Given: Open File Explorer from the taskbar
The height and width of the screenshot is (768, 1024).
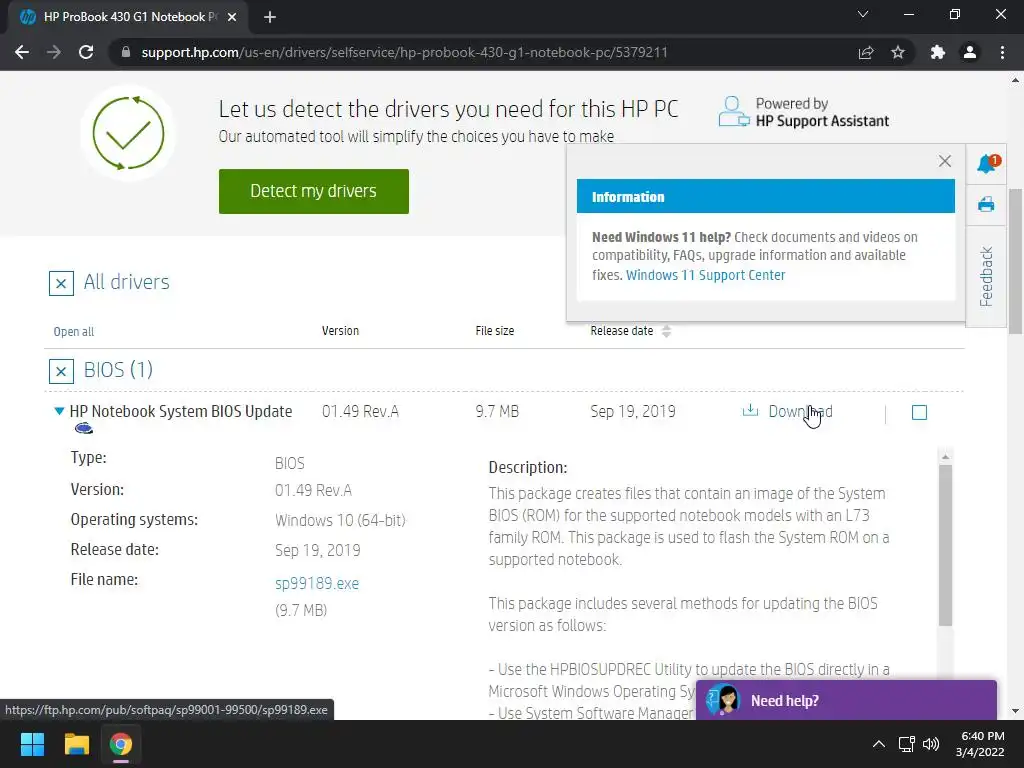Looking at the screenshot, I should 76,744.
